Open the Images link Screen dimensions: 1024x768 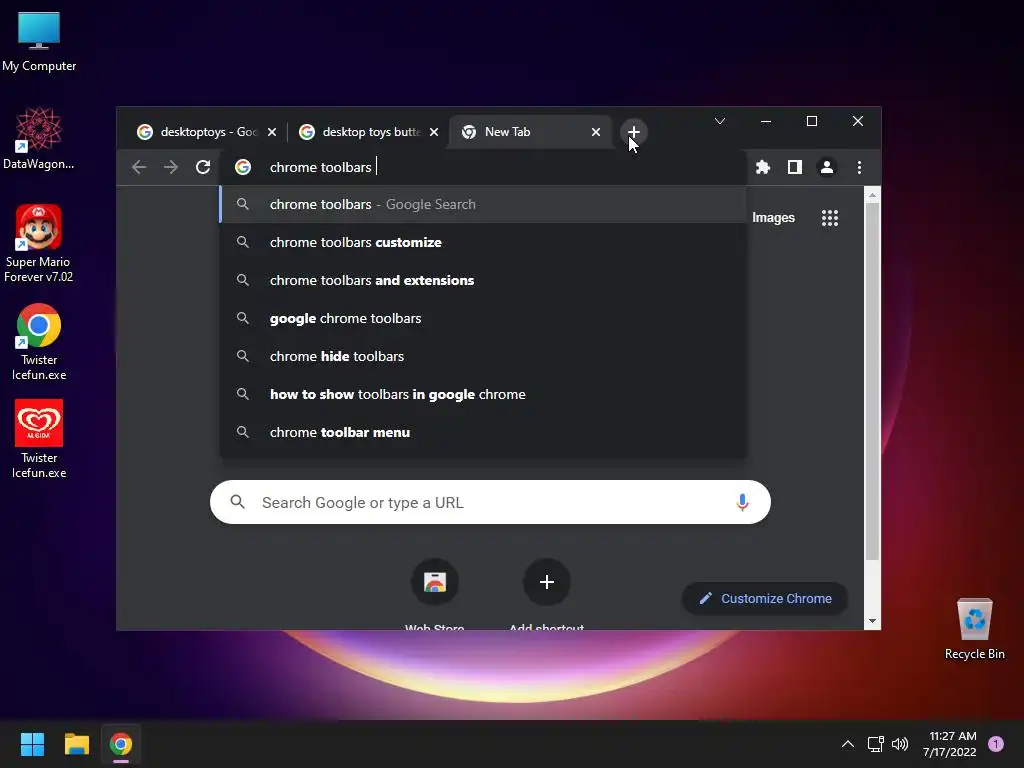(773, 218)
